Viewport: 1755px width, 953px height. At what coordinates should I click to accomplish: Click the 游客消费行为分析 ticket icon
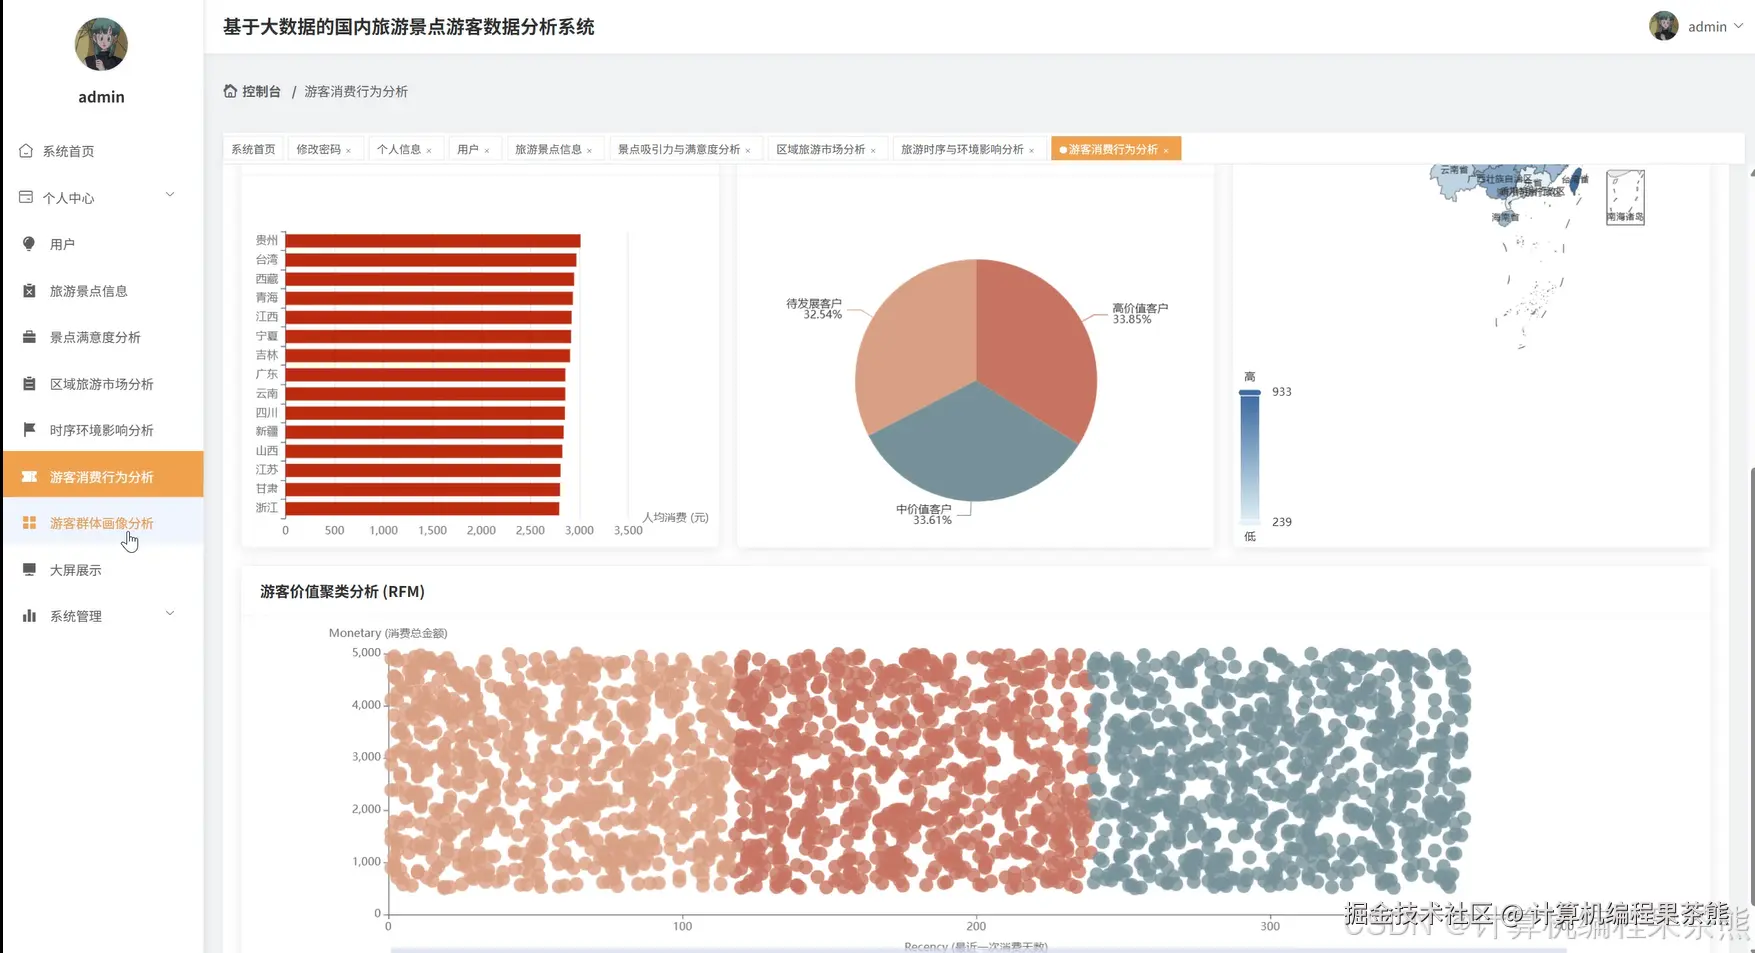point(29,477)
